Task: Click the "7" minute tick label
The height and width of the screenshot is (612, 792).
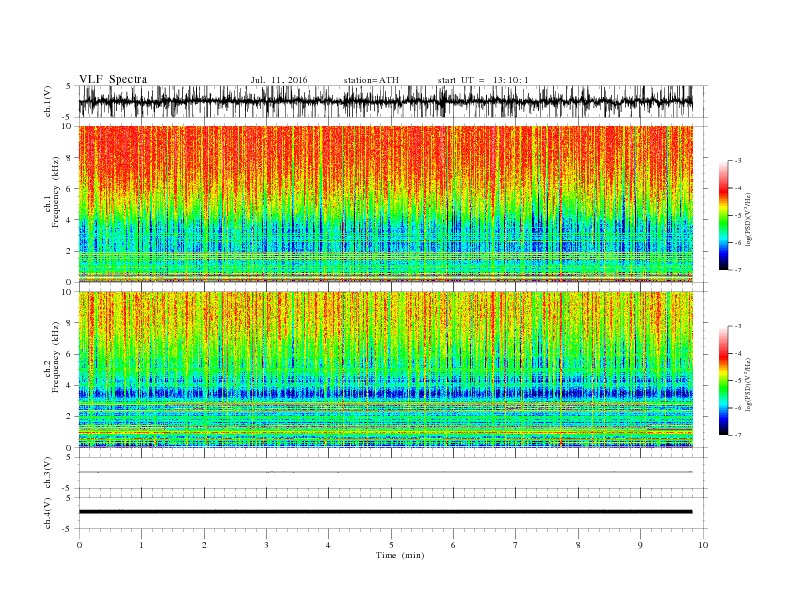Action: click(x=515, y=545)
